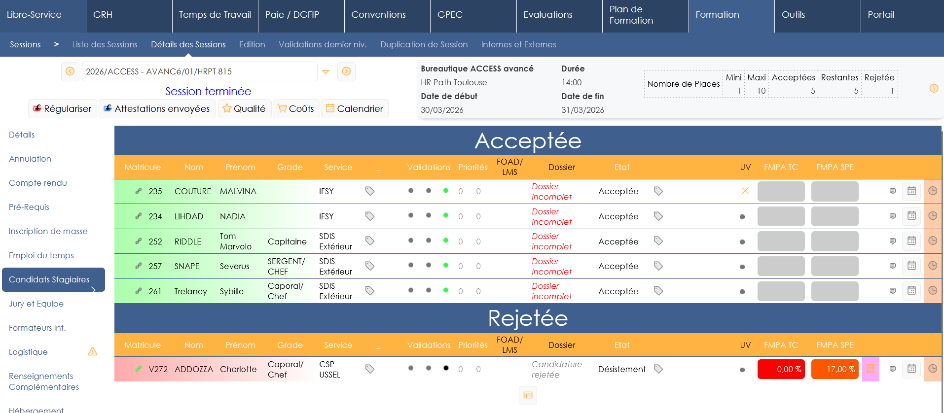Screen dimensions: 944x413
Task: Switch to Validations dernier niv. tab
Action: tap(323, 45)
